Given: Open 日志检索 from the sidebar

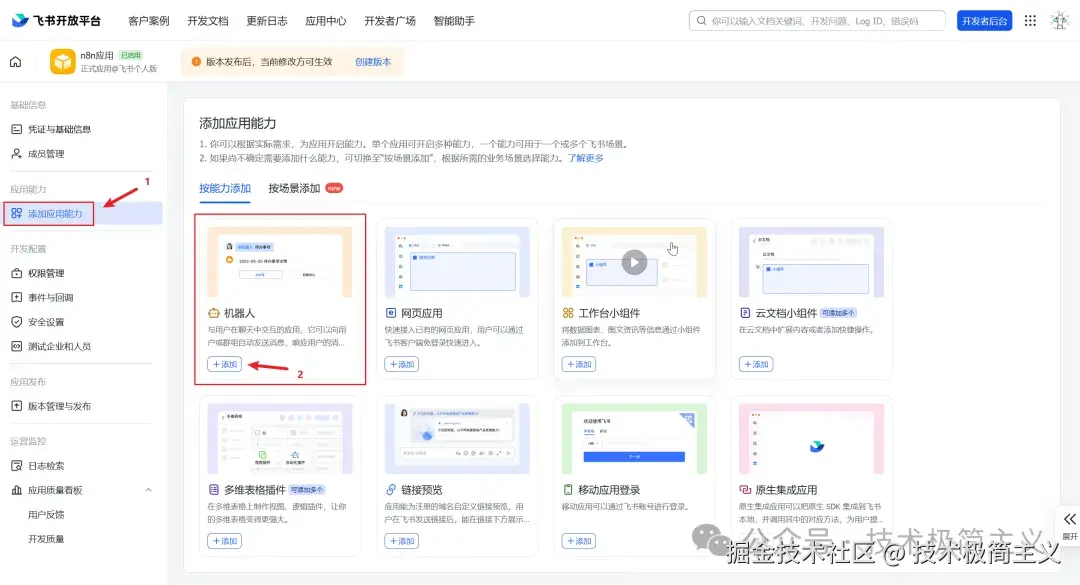Looking at the screenshot, I should point(45,466).
